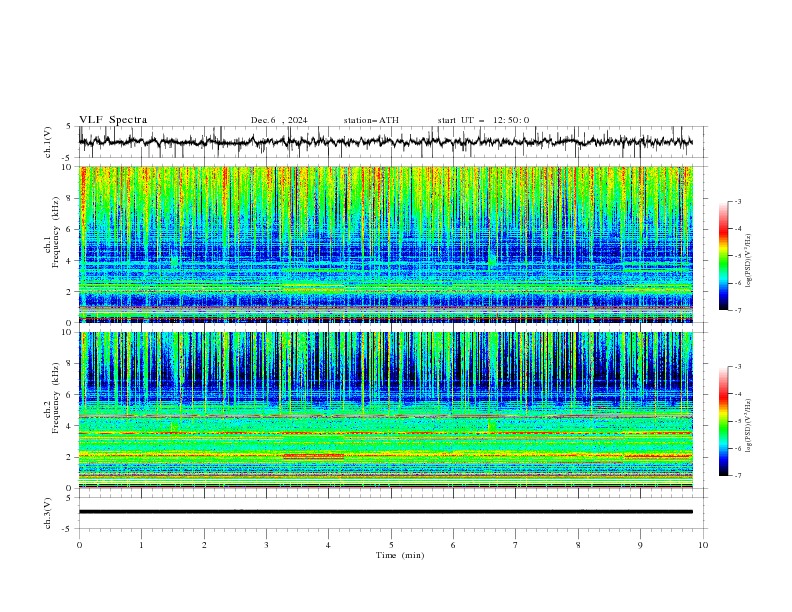Click the VLF Spectra title text
The image size is (792, 612).
point(113,120)
